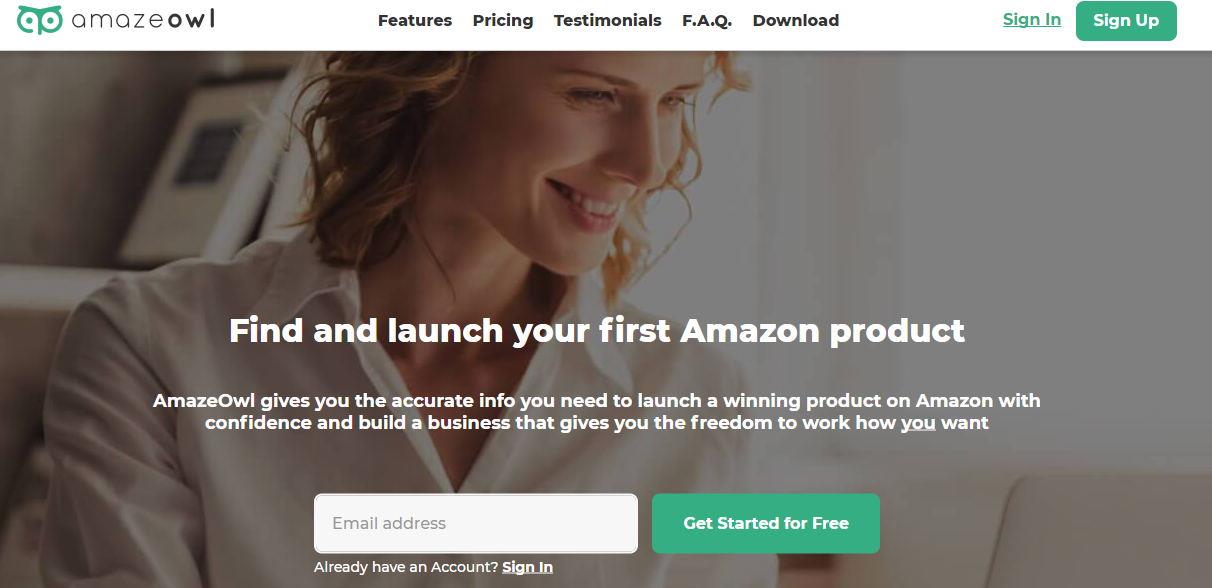The image size is (1212, 588).
Task: Click the Sign In link in the header
Action: click(1032, 20)
